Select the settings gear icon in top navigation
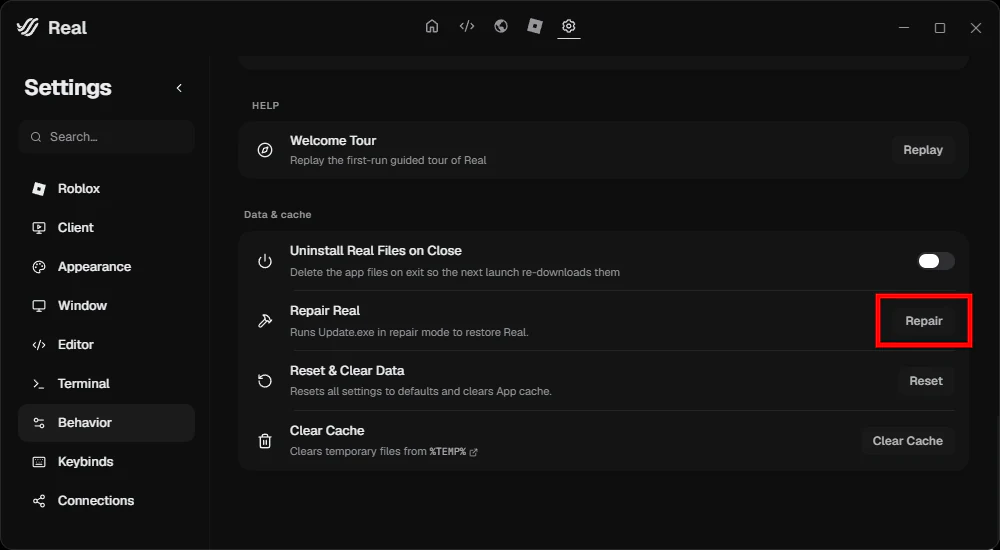Image resolution: width=1000 pixels, height=550 pixels. (568, 26)
